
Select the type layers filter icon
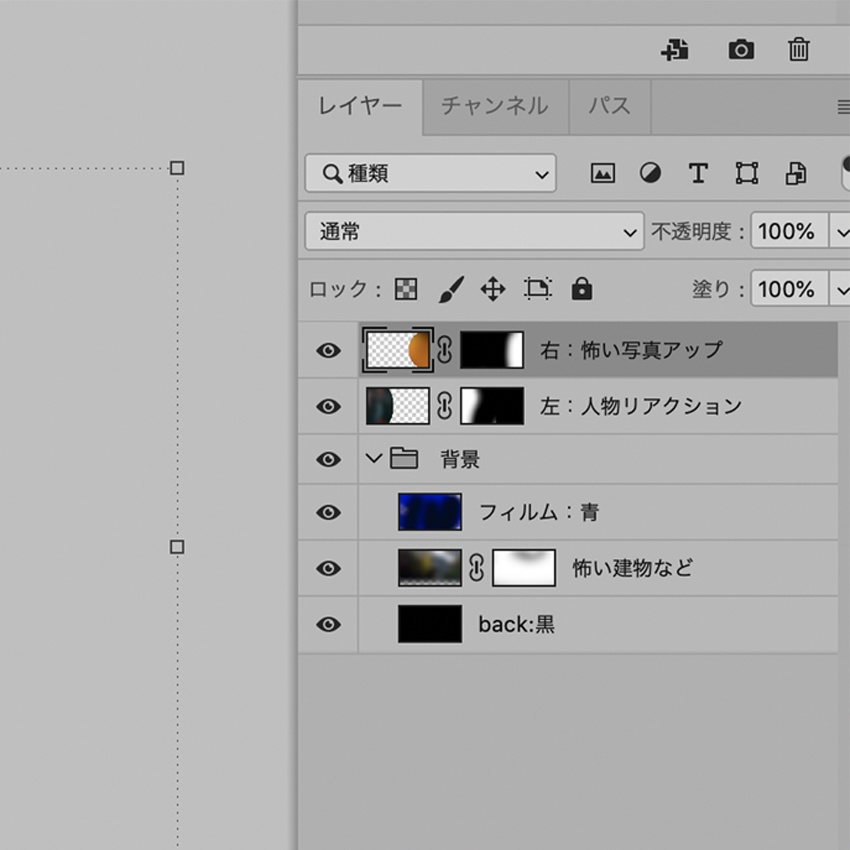pos(698,172)
